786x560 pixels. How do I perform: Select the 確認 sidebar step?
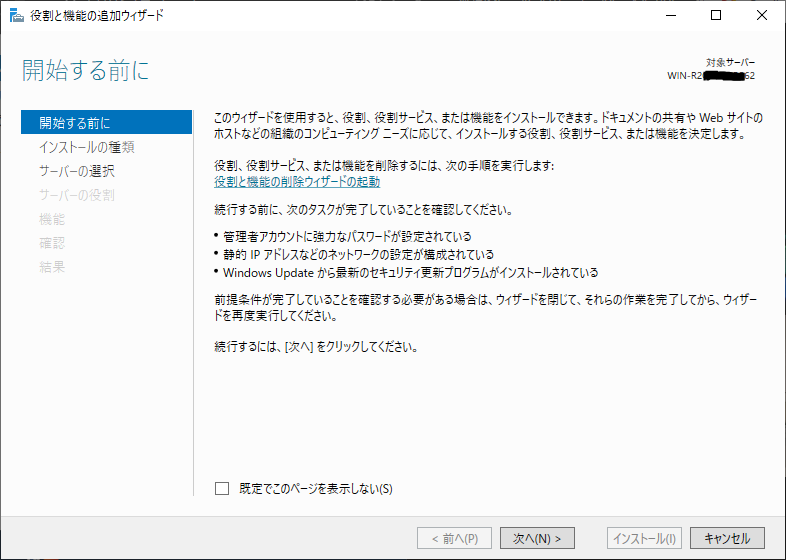coord(52,243)
